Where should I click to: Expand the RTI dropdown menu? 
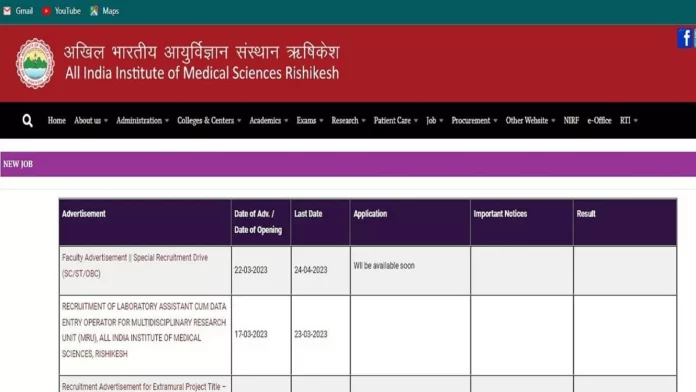click(x=629, y=120)
